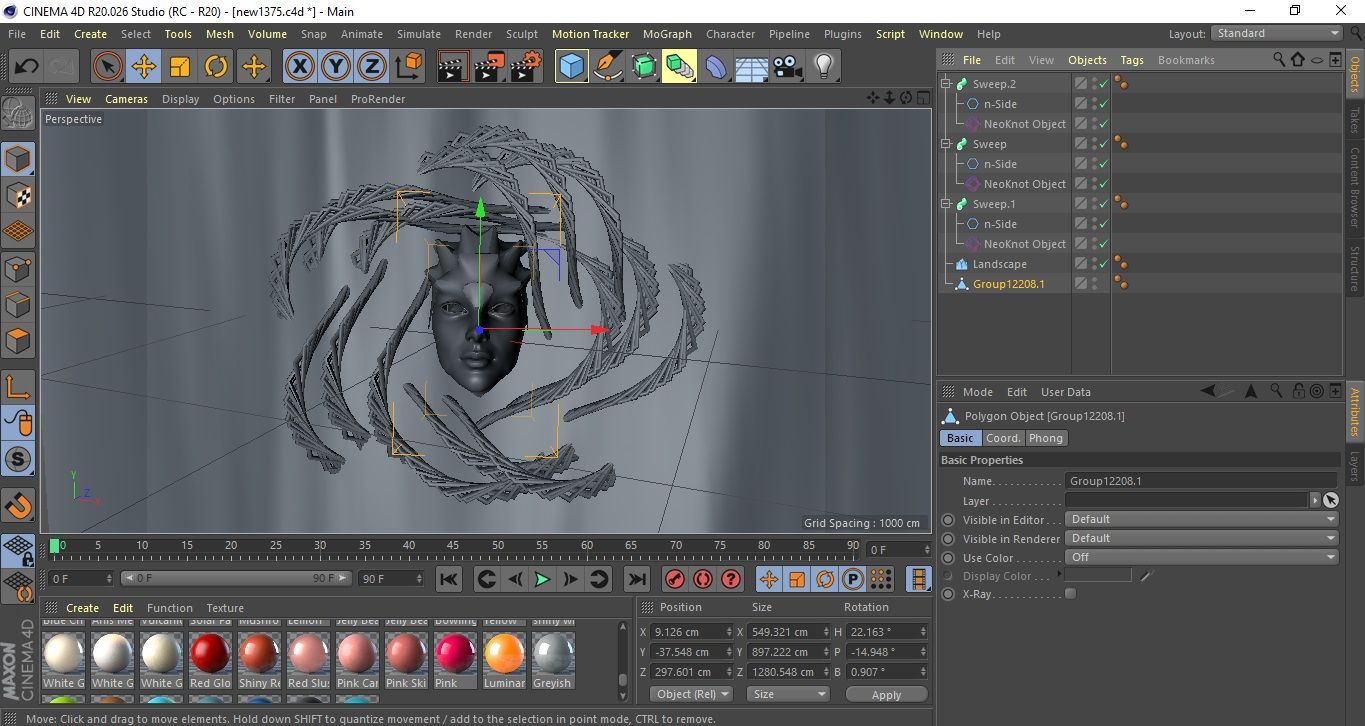
Task: Open Visible in Editor dropdown
Action: pyautogui.click(x=1201, y=519)
